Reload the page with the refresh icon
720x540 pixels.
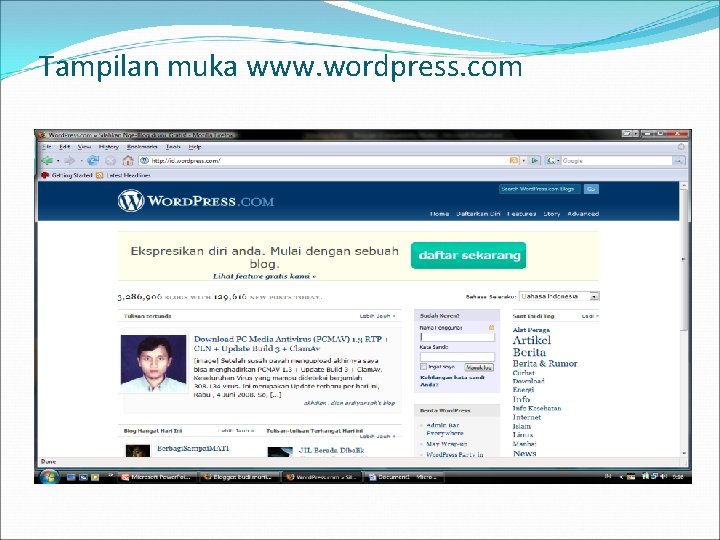pos(93,161)
